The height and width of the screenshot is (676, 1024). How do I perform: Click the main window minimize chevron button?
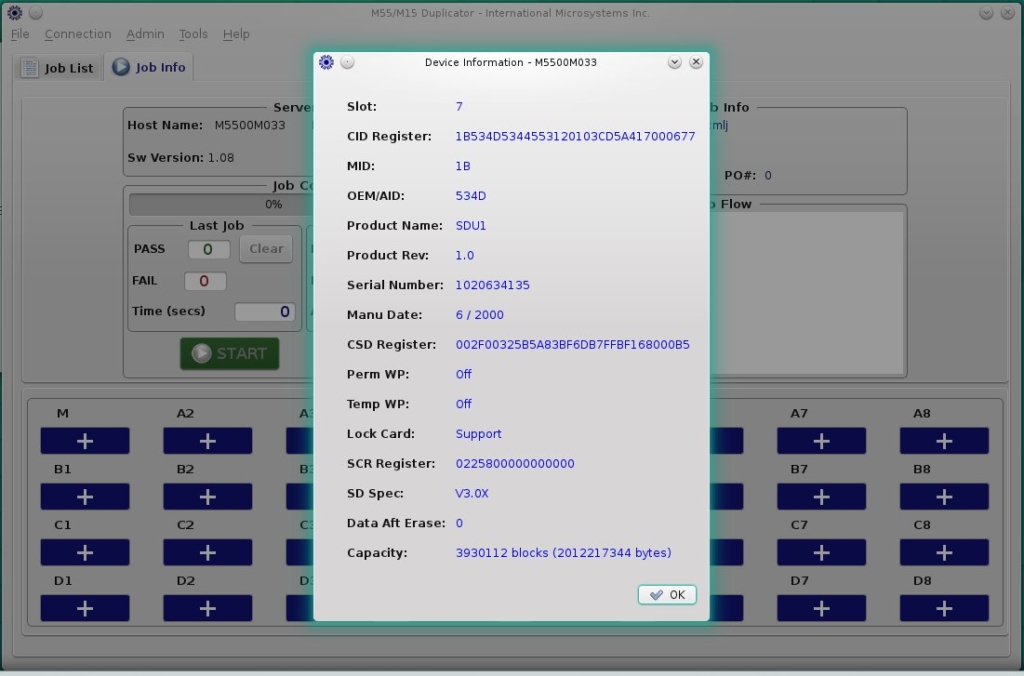(986, 12)
